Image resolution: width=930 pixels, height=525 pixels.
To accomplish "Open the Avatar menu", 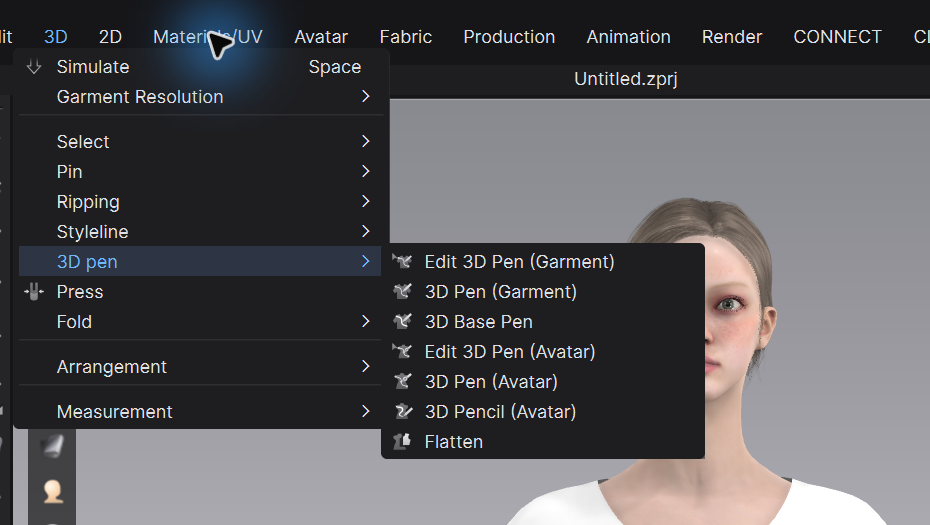I will point(321,37).
